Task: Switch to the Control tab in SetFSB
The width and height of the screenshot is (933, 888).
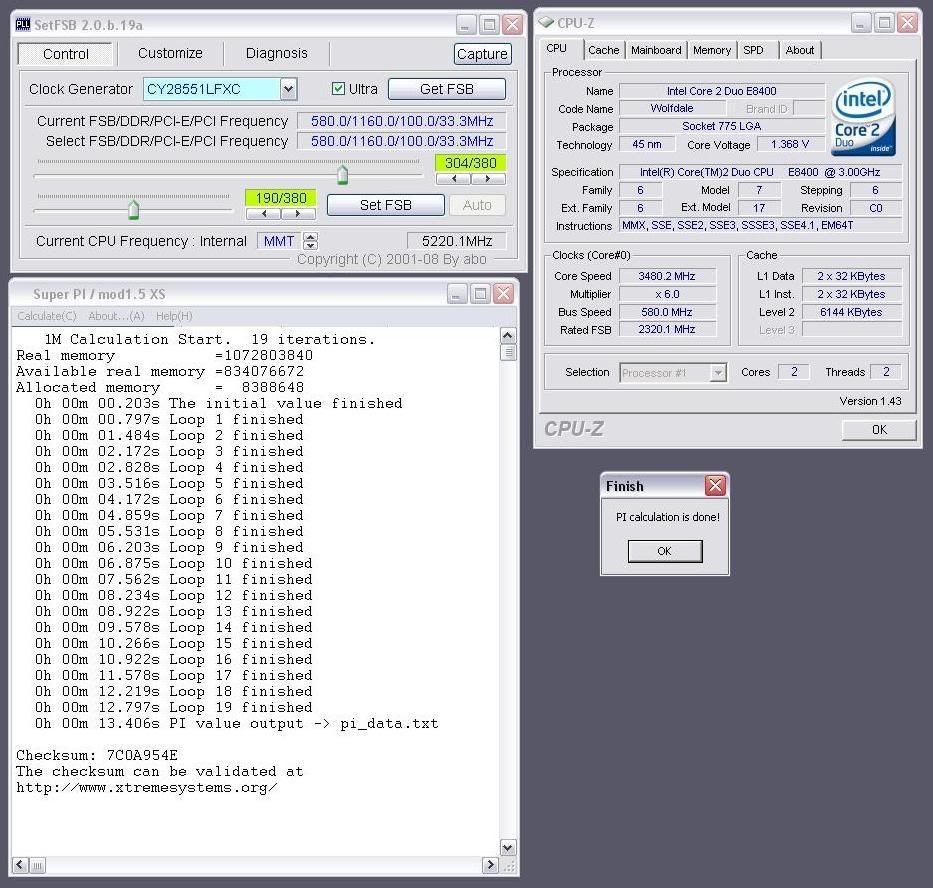Action: coord(65,54)
